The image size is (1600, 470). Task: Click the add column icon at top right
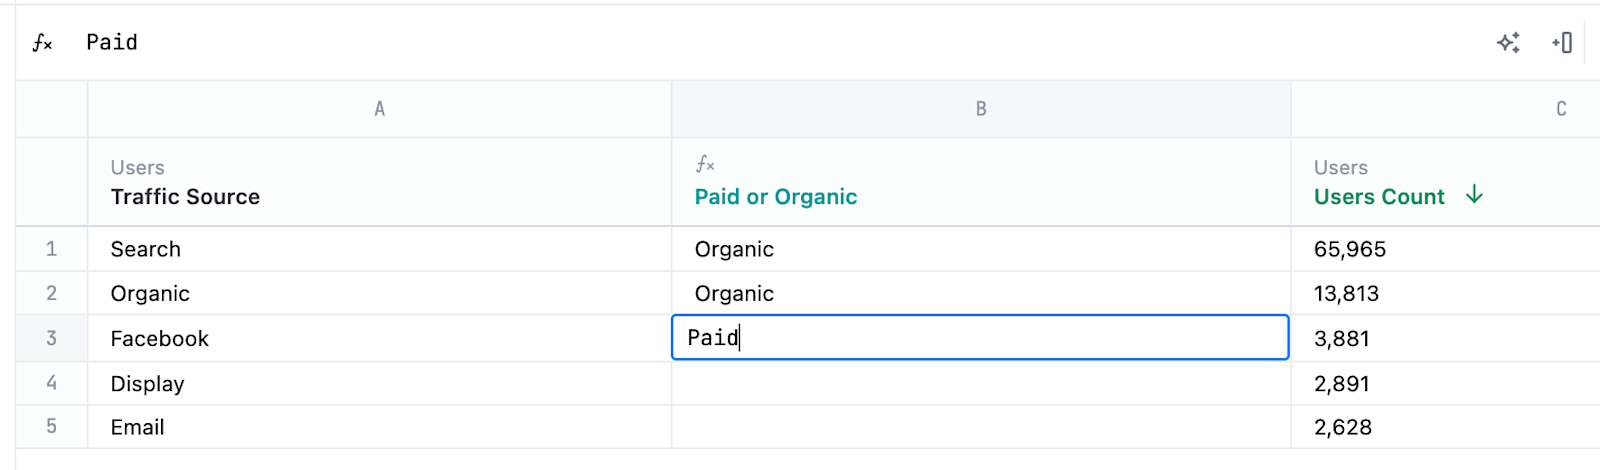(x=1562, y=43)
